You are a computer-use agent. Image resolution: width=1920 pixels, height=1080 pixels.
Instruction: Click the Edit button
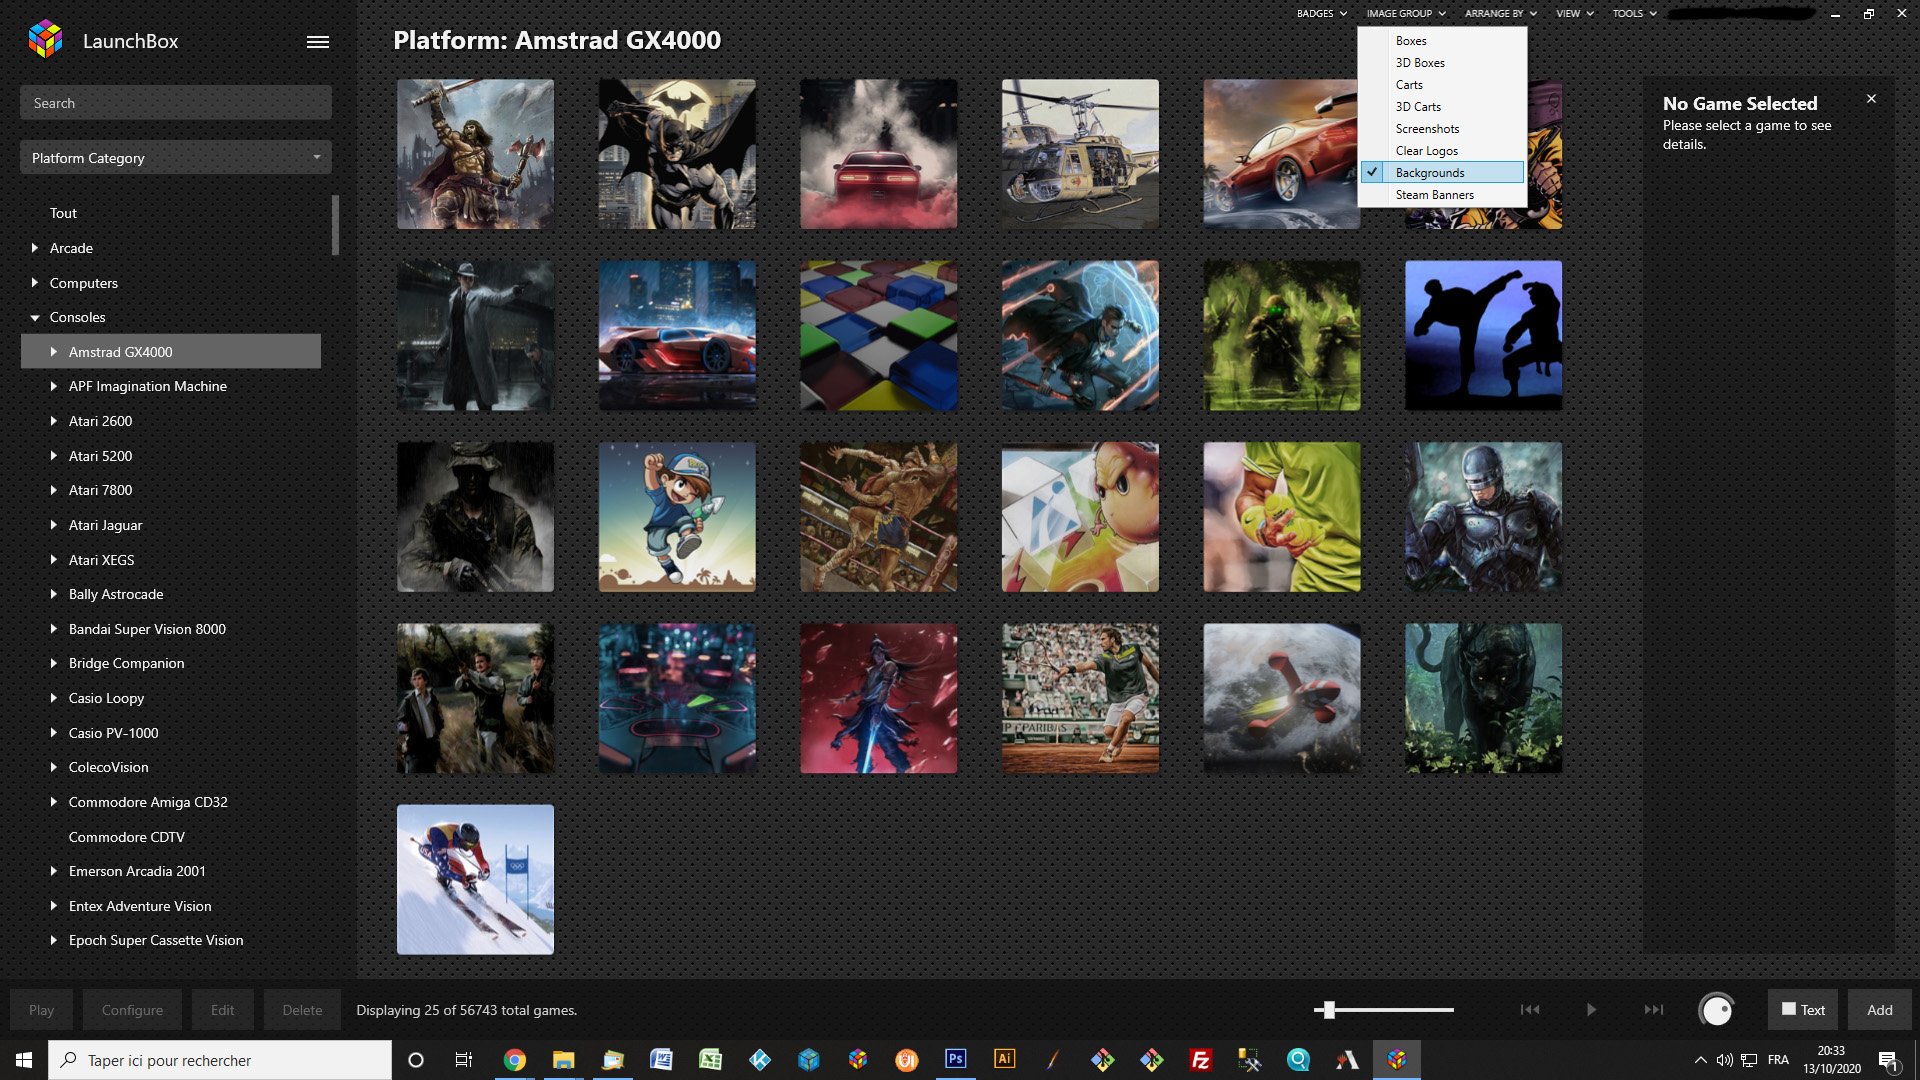tap(222, 1010)
